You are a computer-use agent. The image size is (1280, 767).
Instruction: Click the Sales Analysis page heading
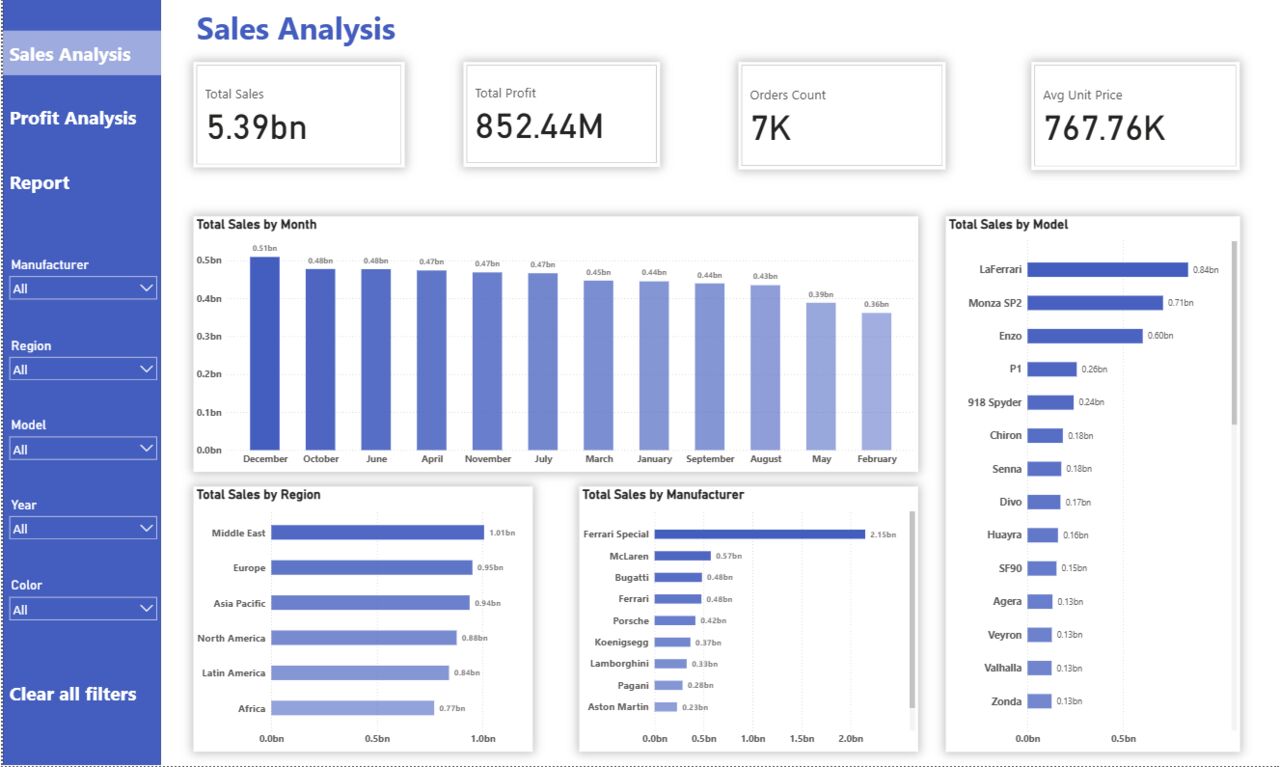pyautogui.click(x=296, y=29)
